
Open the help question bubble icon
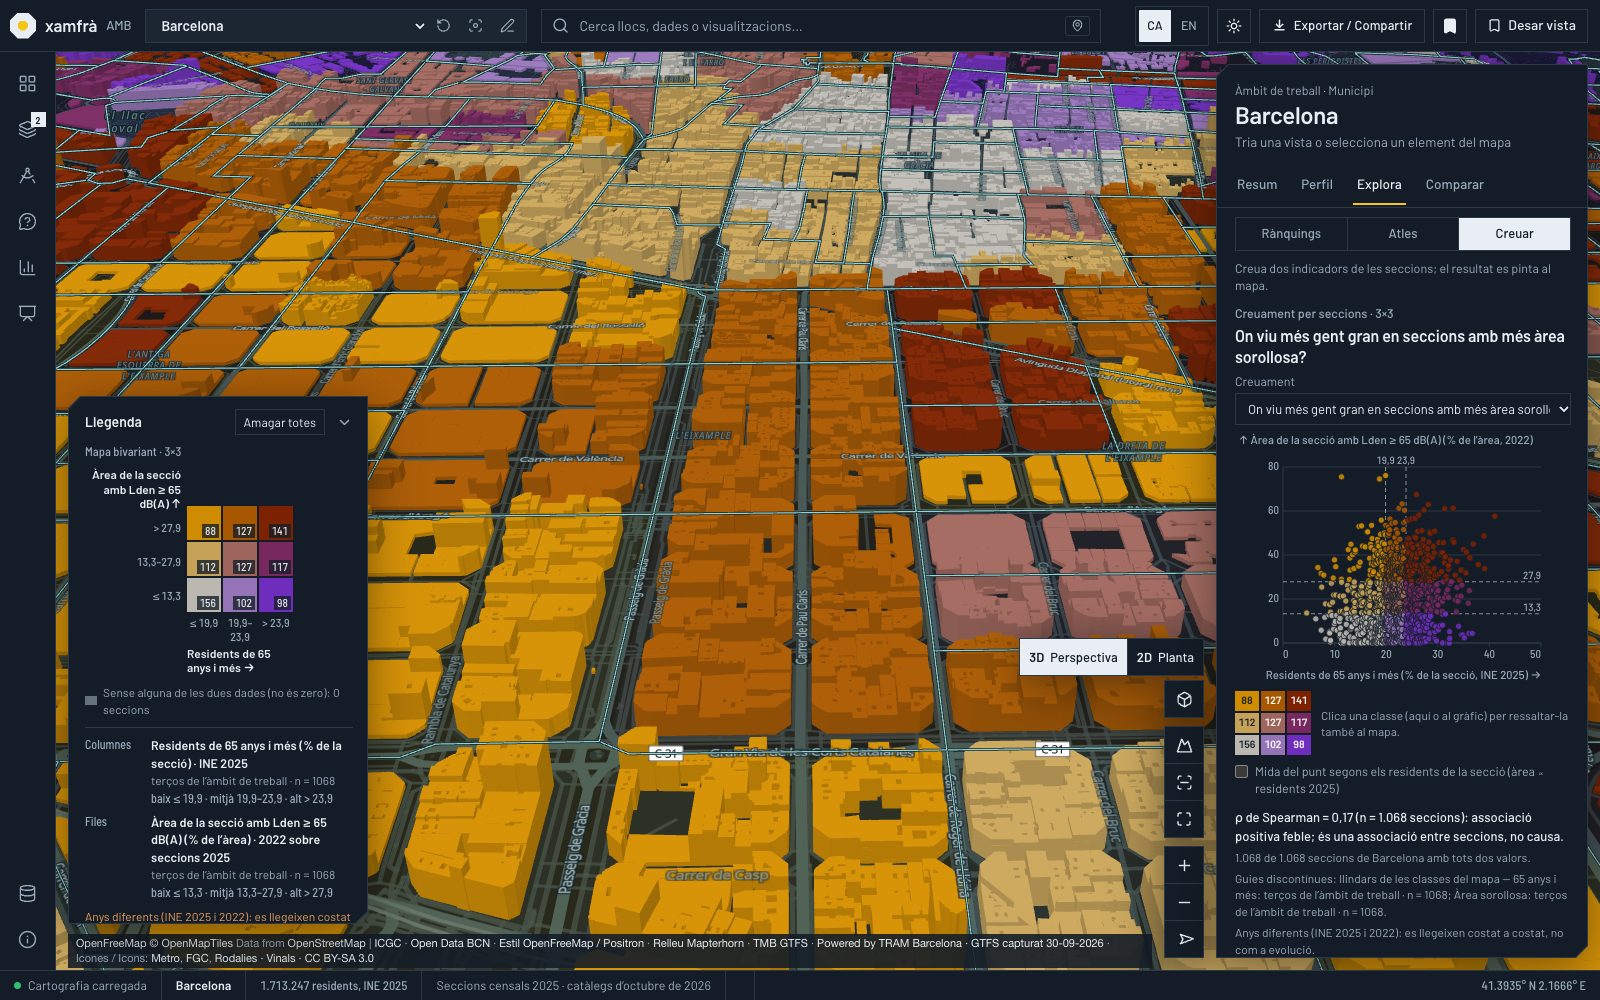(x=27, y=222)
